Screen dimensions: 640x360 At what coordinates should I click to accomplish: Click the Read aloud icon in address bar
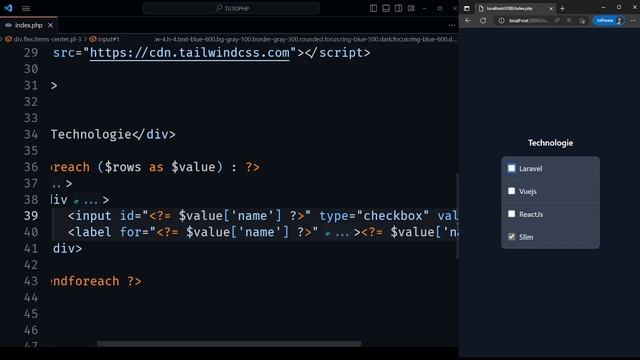pyautogui.click(x=557, y=20)
